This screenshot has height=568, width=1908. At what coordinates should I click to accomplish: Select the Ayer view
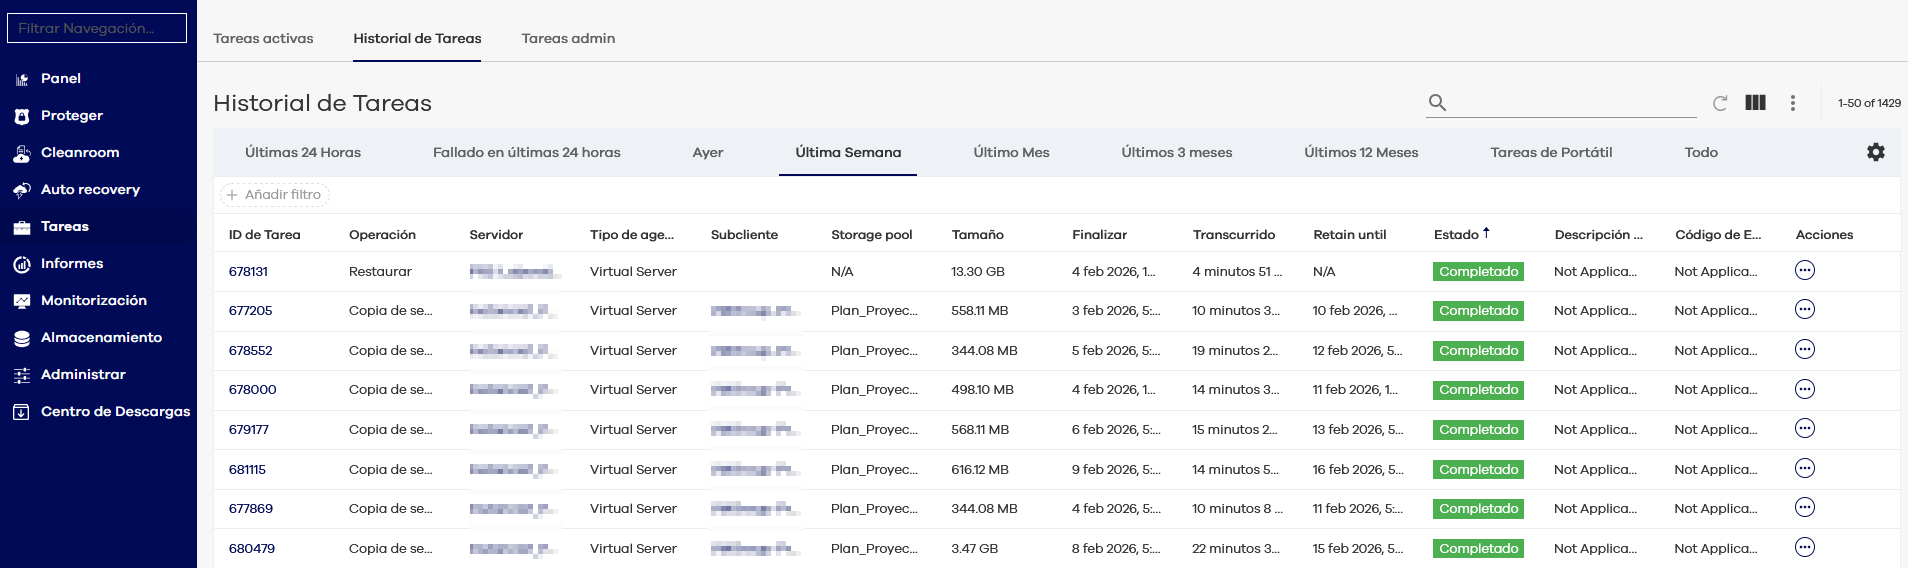pyautogui.click(x=708, y=152)
